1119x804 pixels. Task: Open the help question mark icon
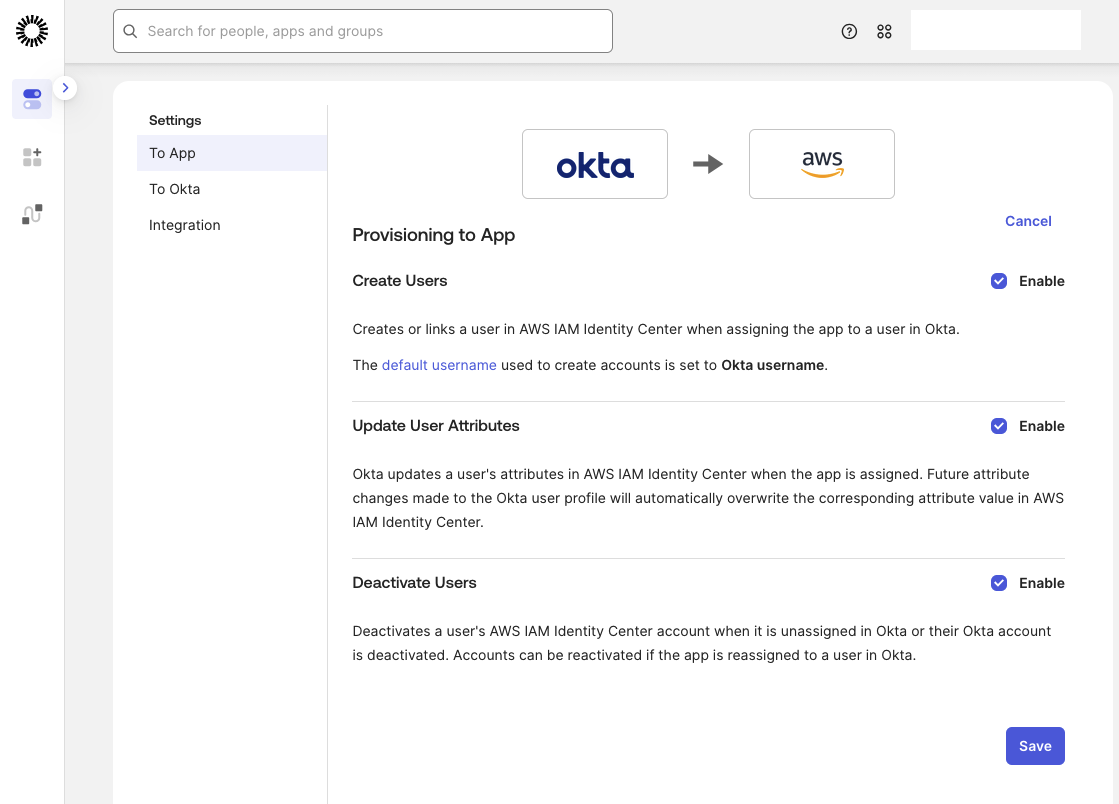849,31
